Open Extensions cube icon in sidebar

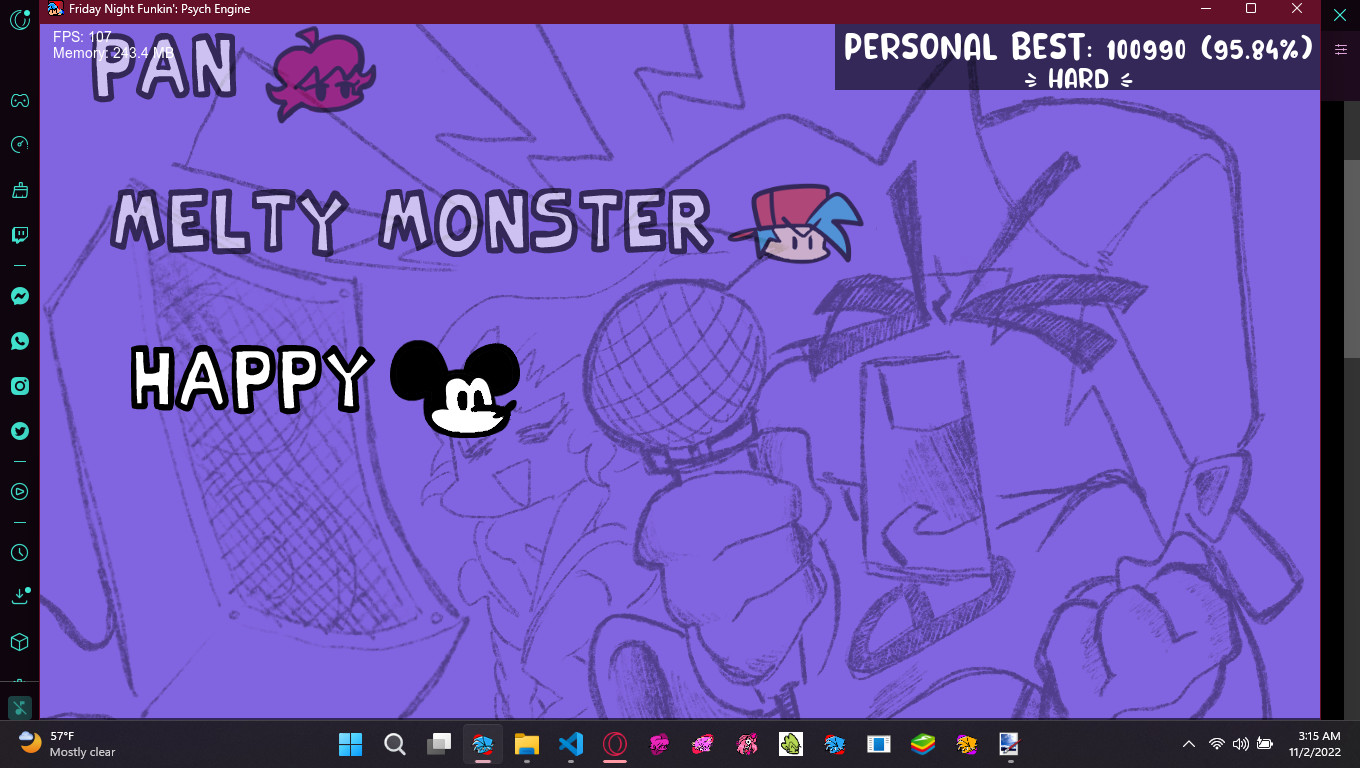[x=19, y=642]
